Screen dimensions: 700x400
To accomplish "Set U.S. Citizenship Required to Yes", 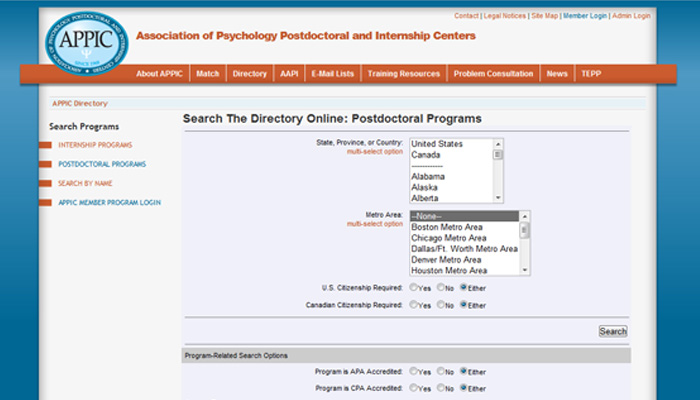I will [x=413, y=288].
